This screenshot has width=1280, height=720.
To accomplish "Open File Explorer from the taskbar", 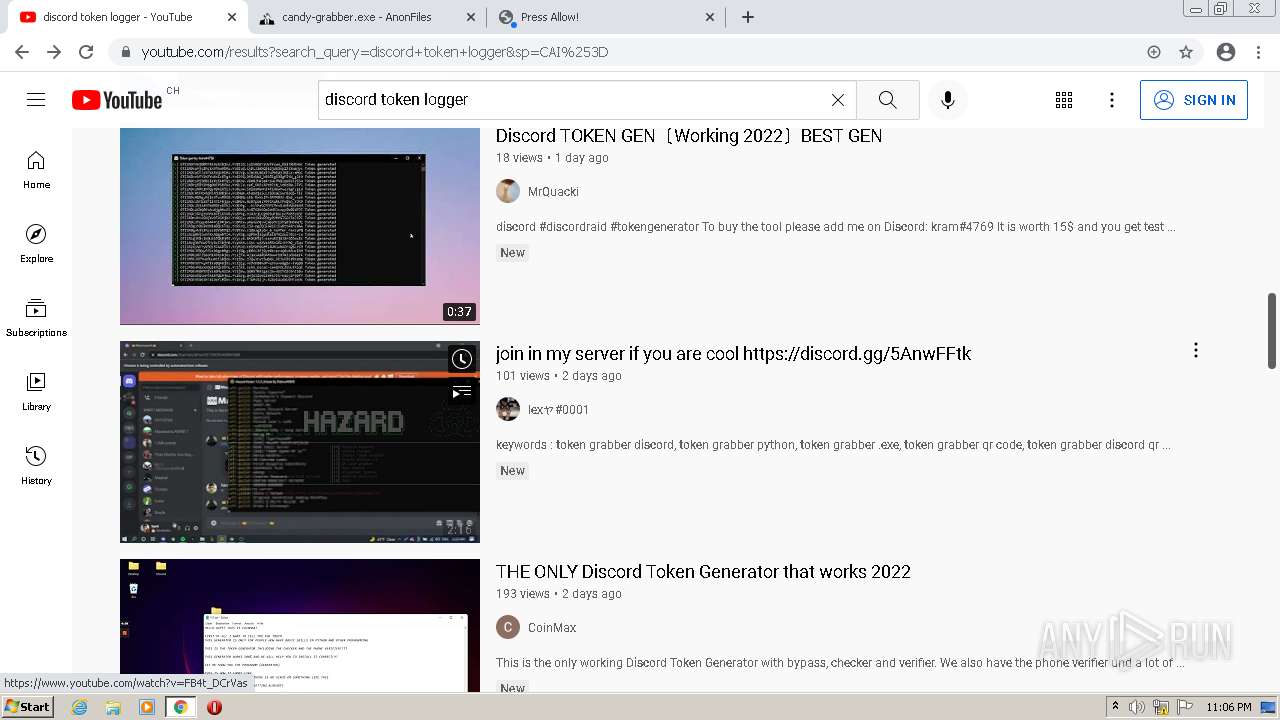I will coord(113,707).
